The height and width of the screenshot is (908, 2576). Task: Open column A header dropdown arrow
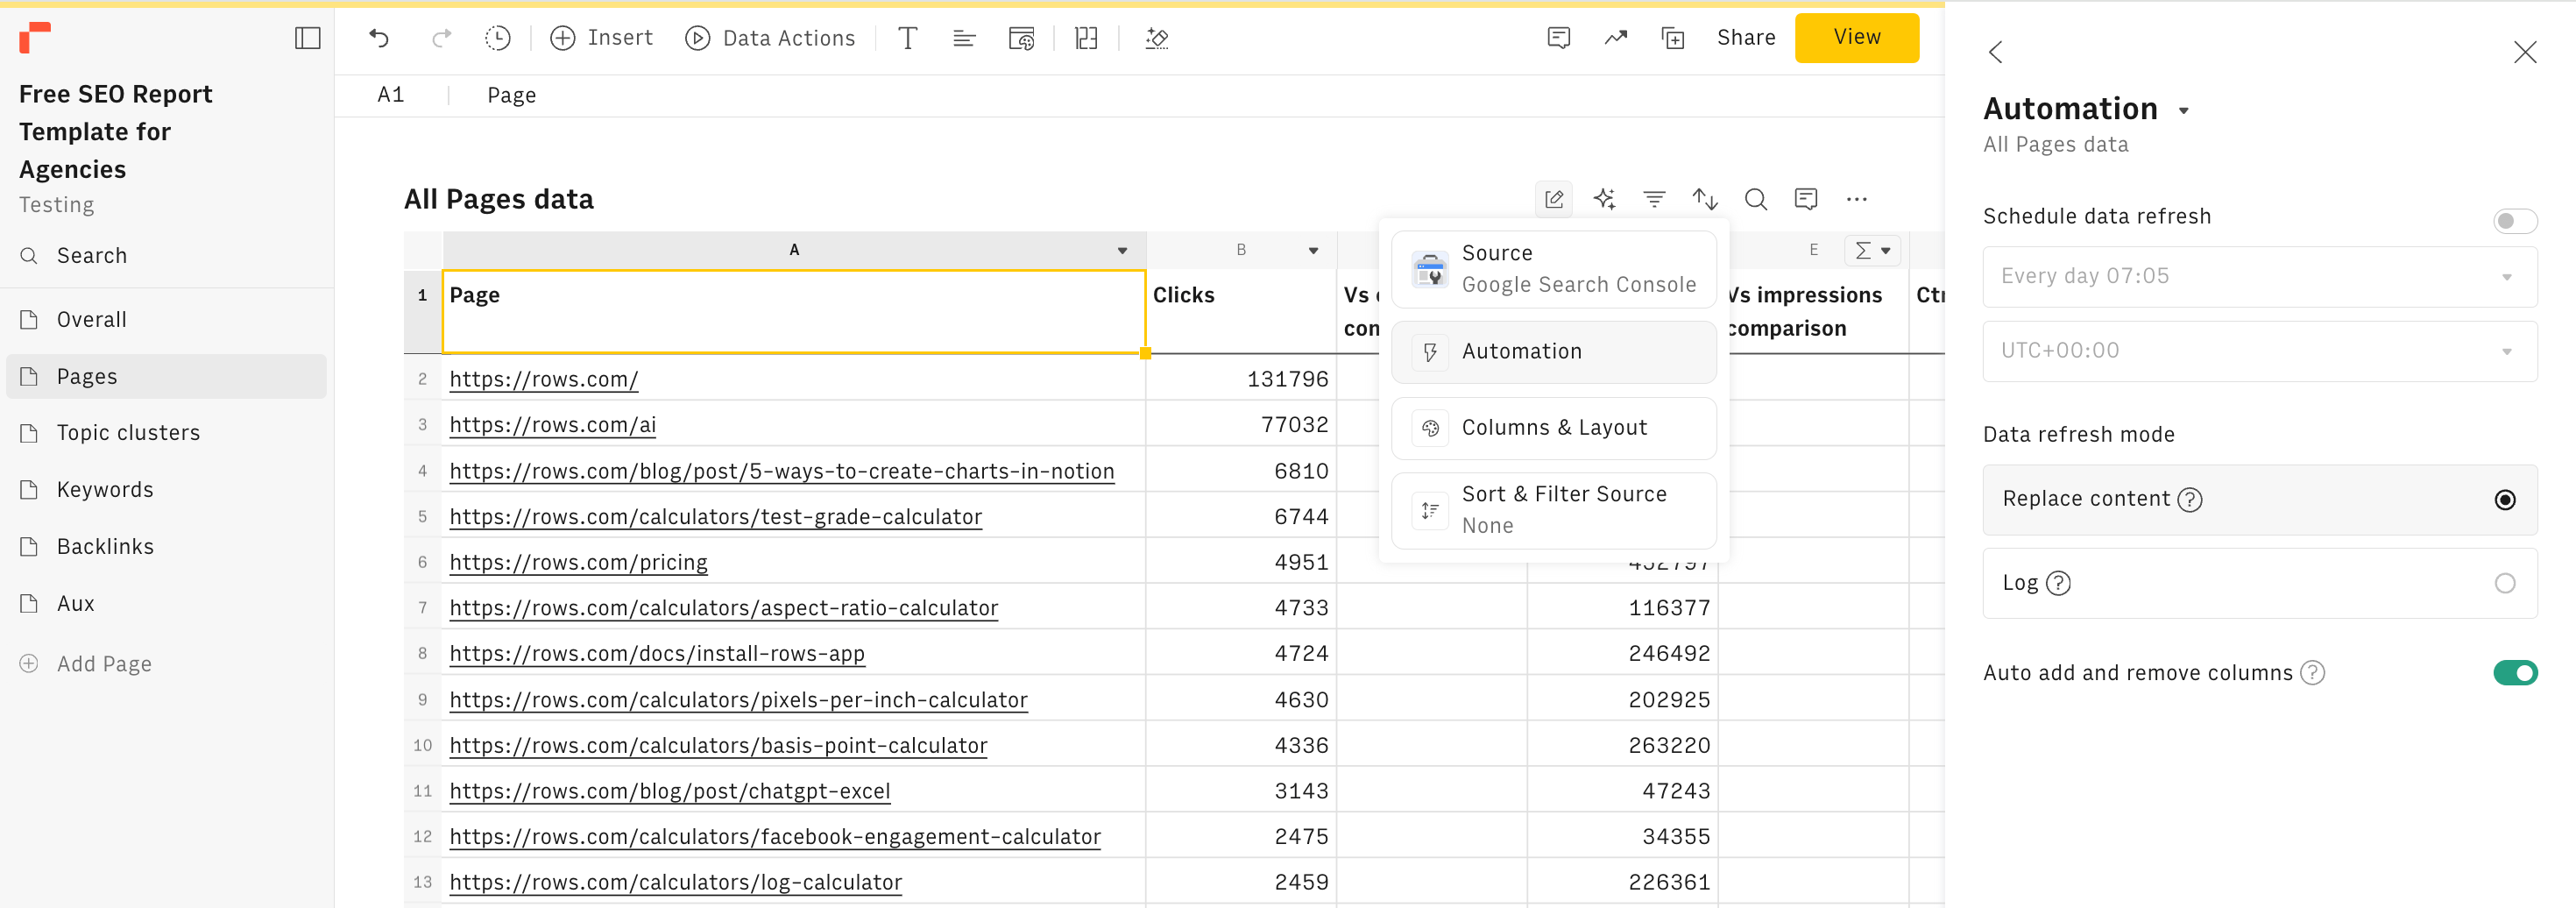pyautogui.click(x=1122, y=251)
